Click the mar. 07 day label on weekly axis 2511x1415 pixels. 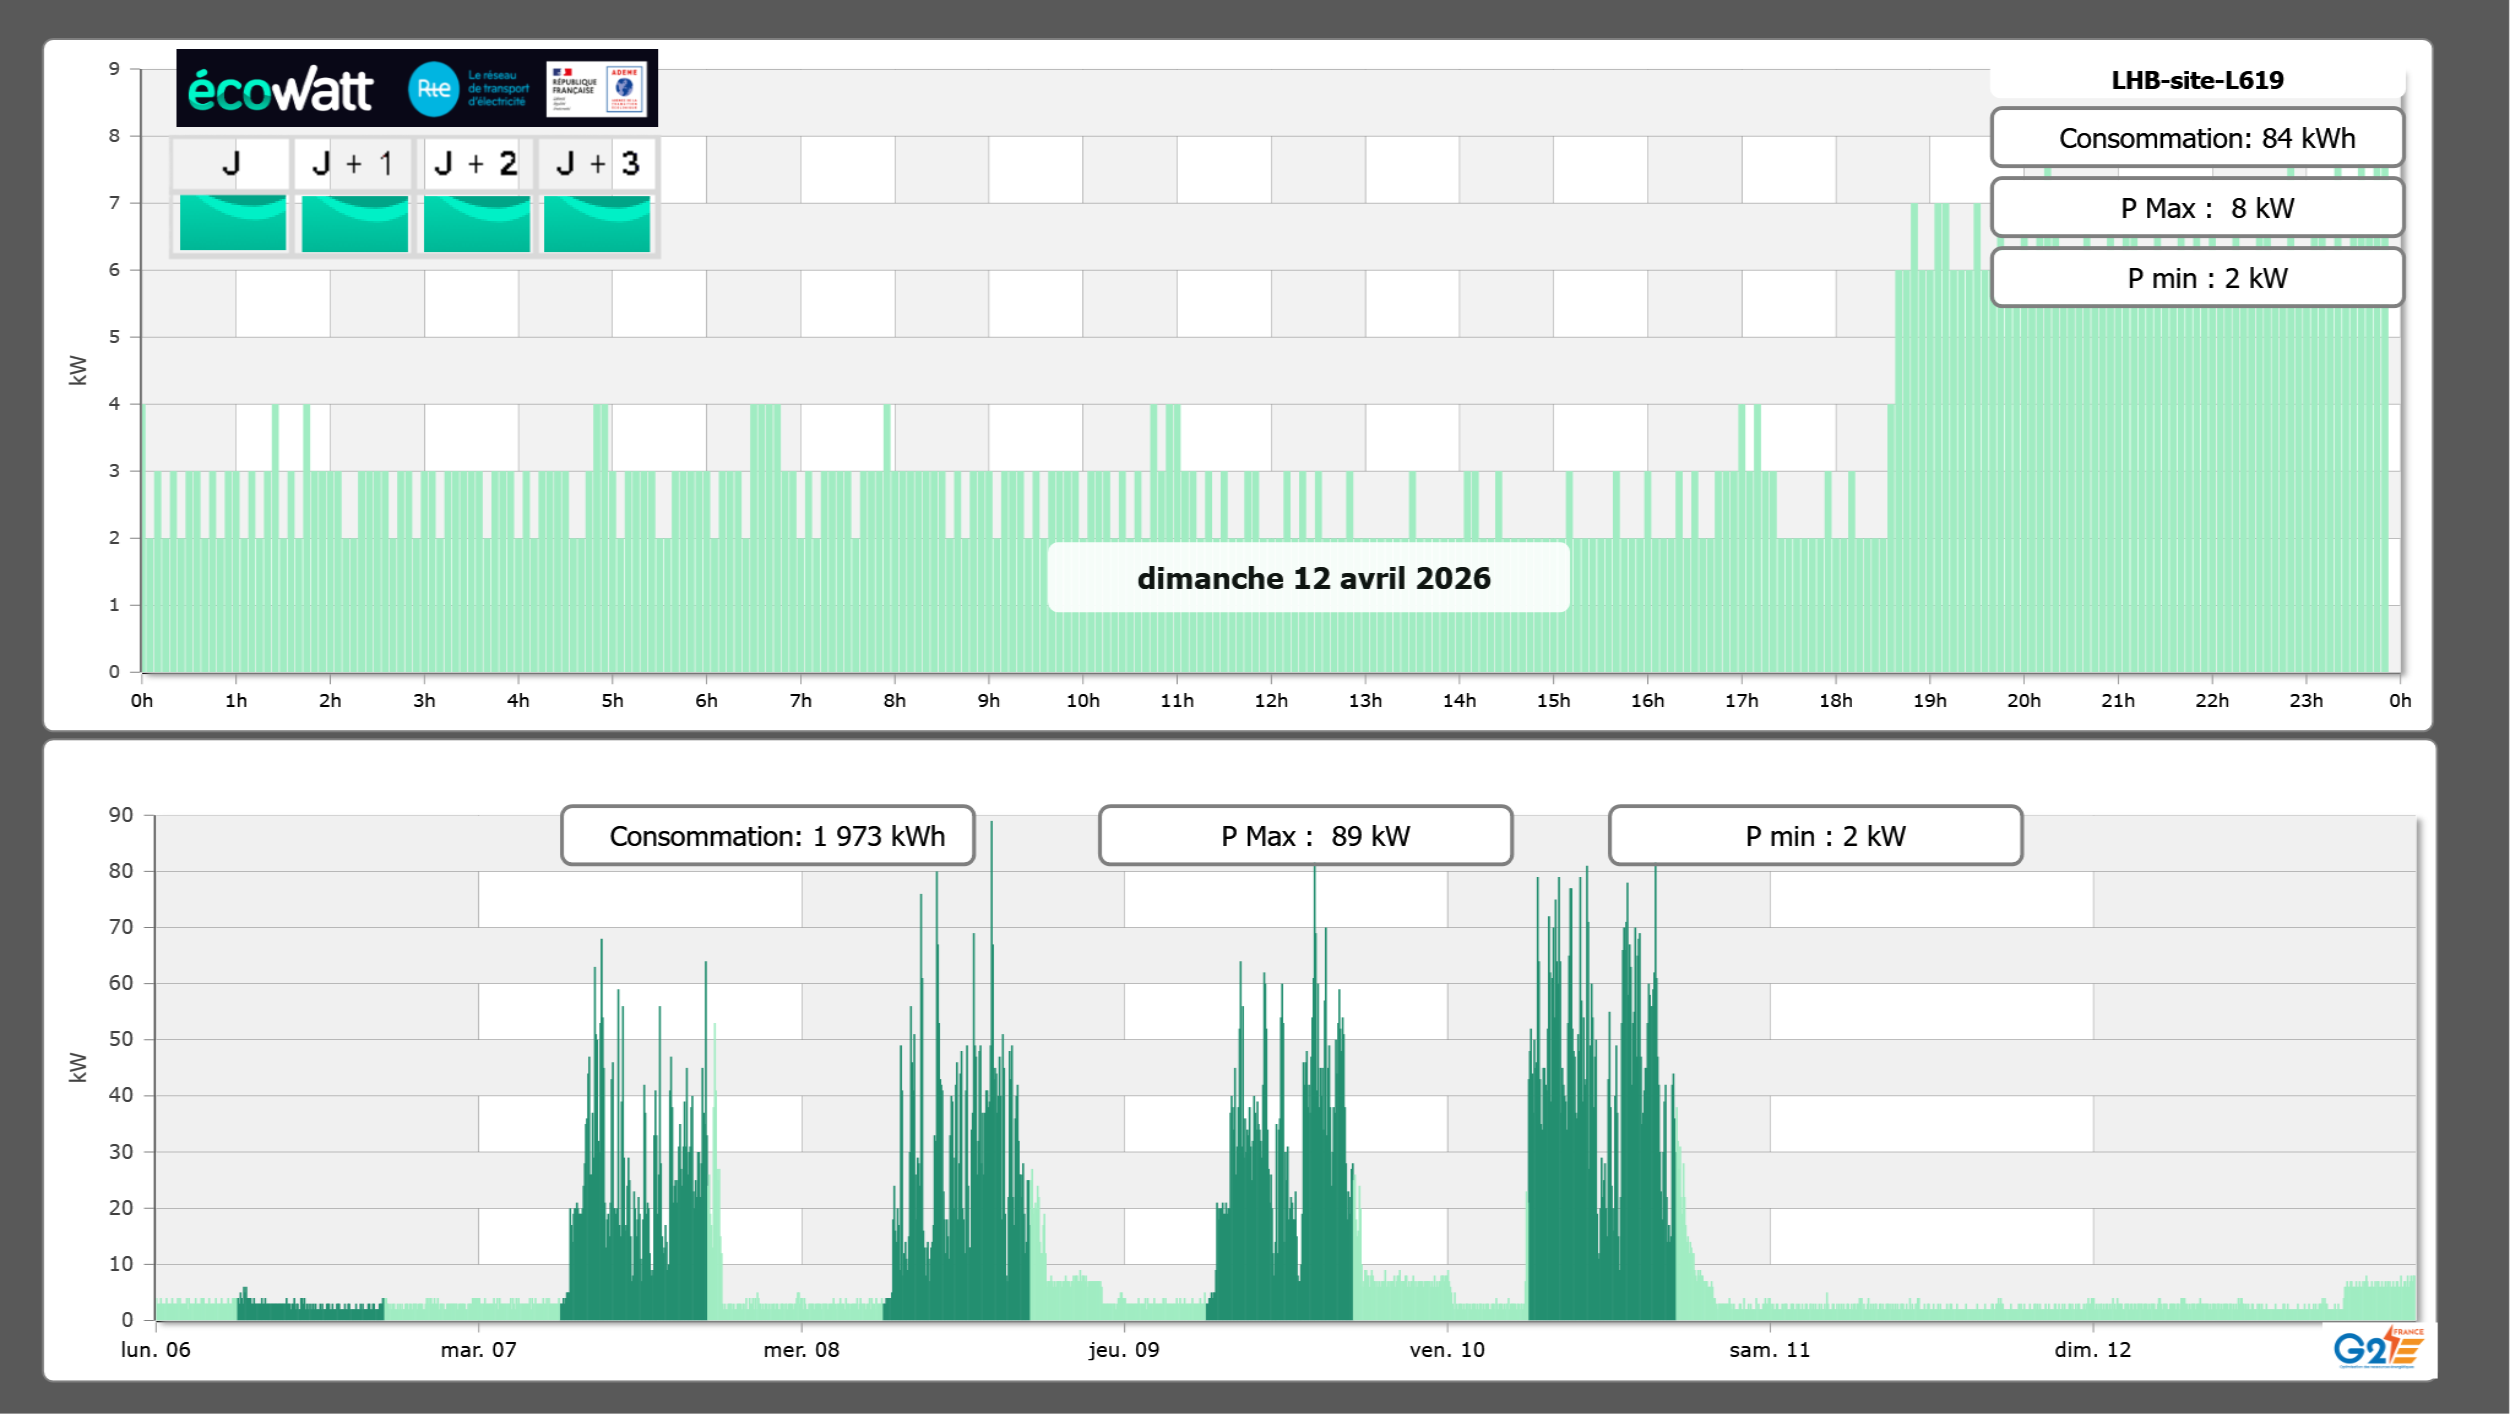[478, 1350]
